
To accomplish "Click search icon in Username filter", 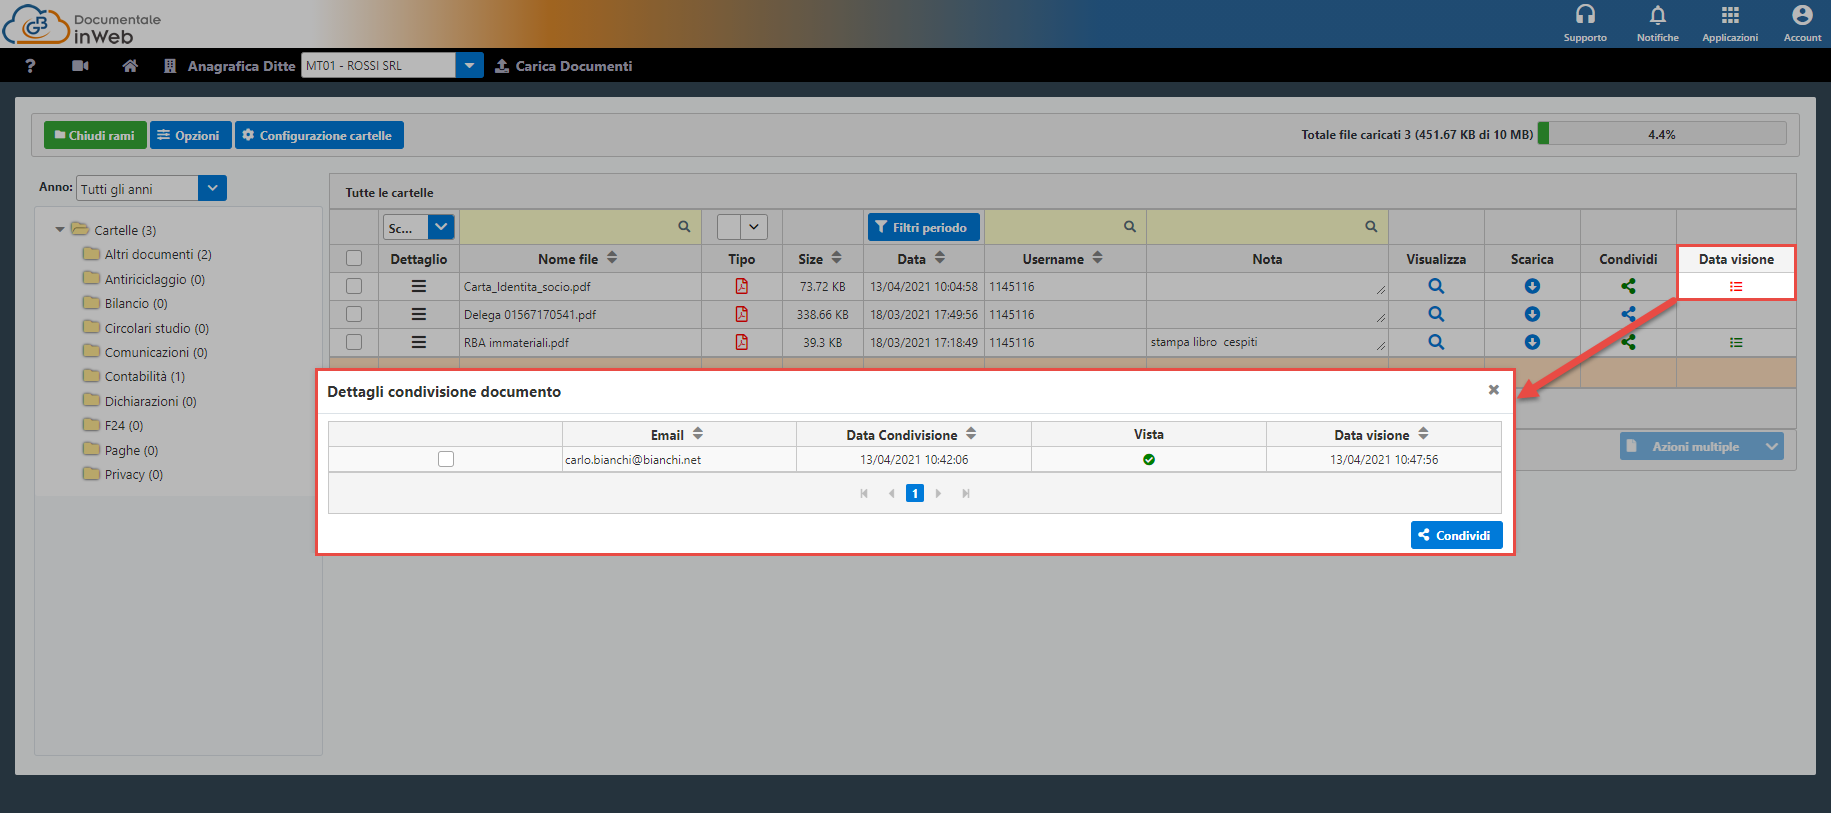I will (1129, 227).
